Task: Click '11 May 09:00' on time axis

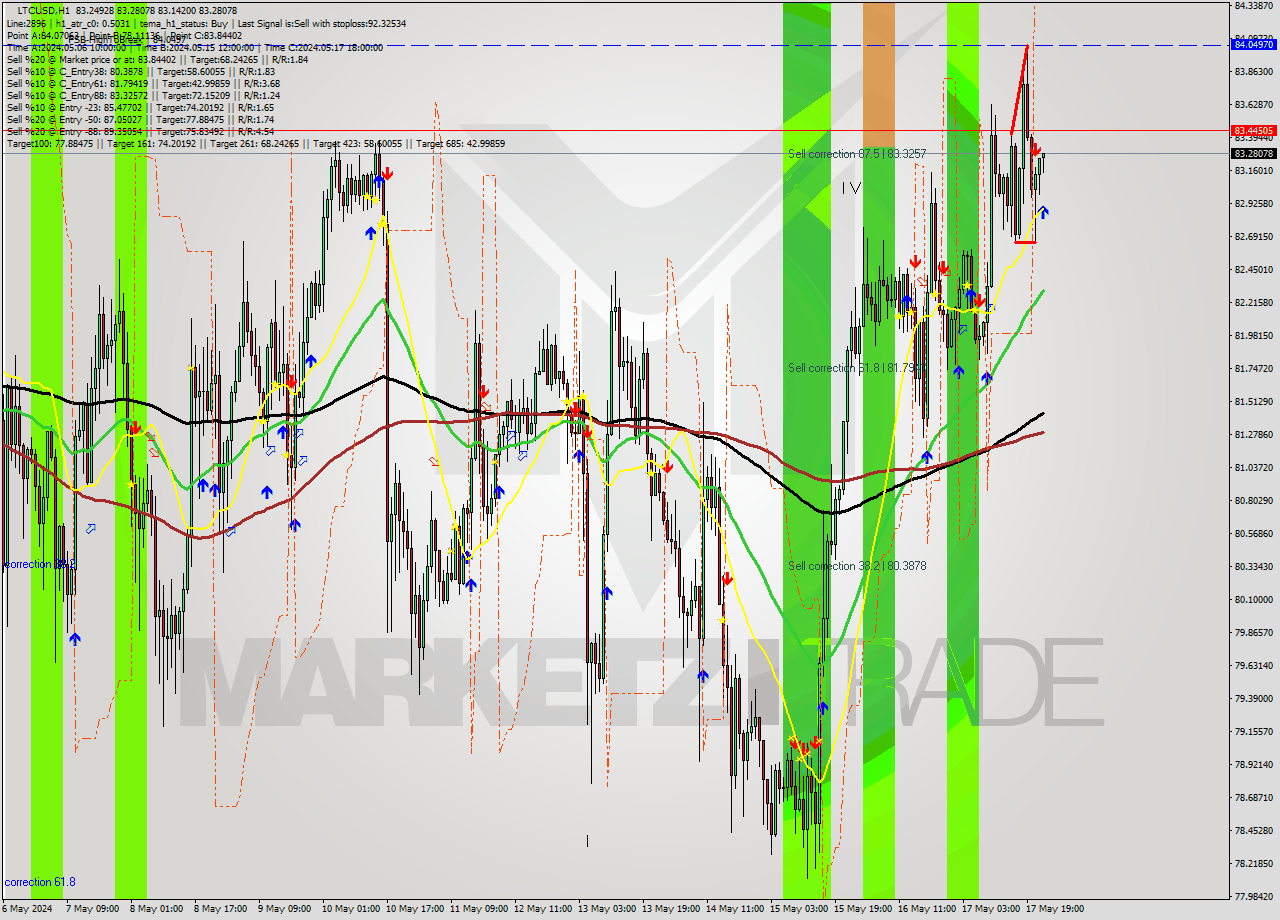Action: point(478,909)
